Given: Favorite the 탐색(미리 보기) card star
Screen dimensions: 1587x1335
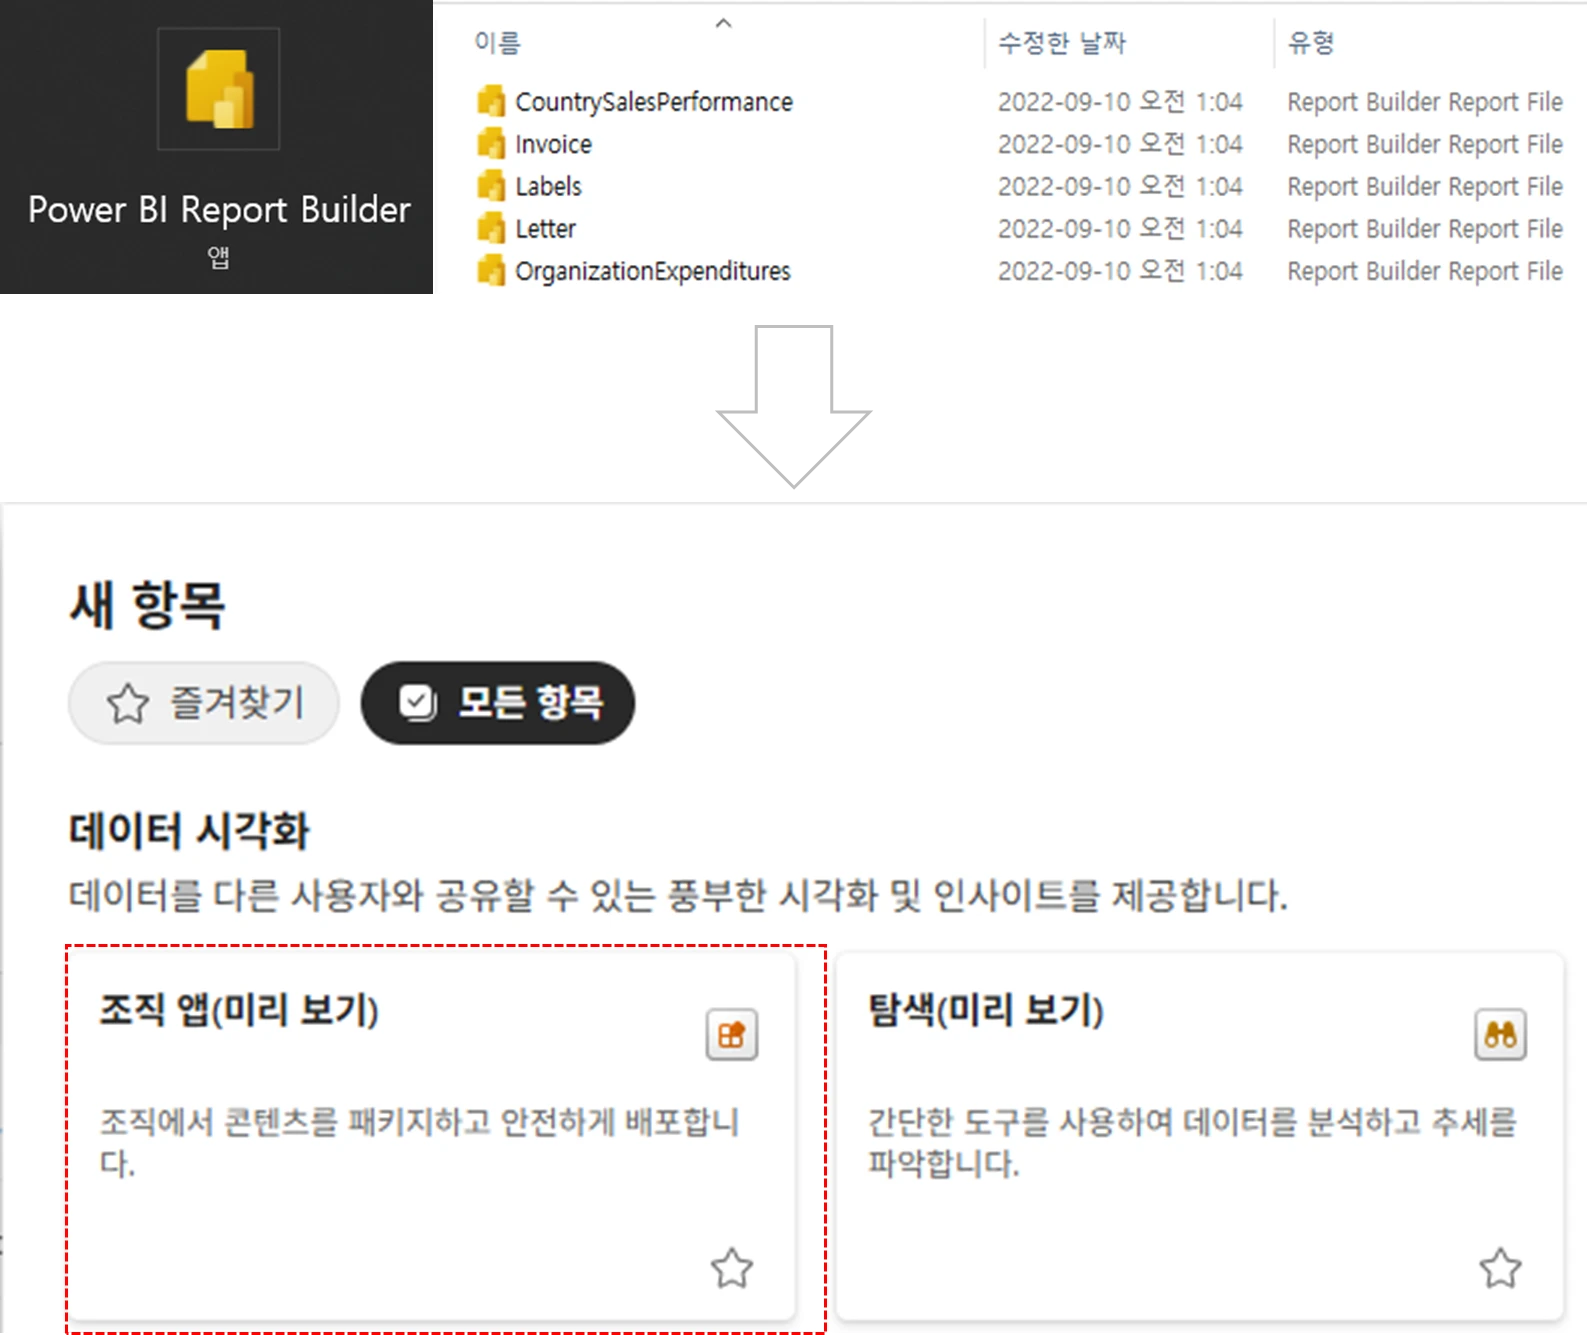Looking at the screenshot, I should pyautogui.click(x=1500, y=1268).
